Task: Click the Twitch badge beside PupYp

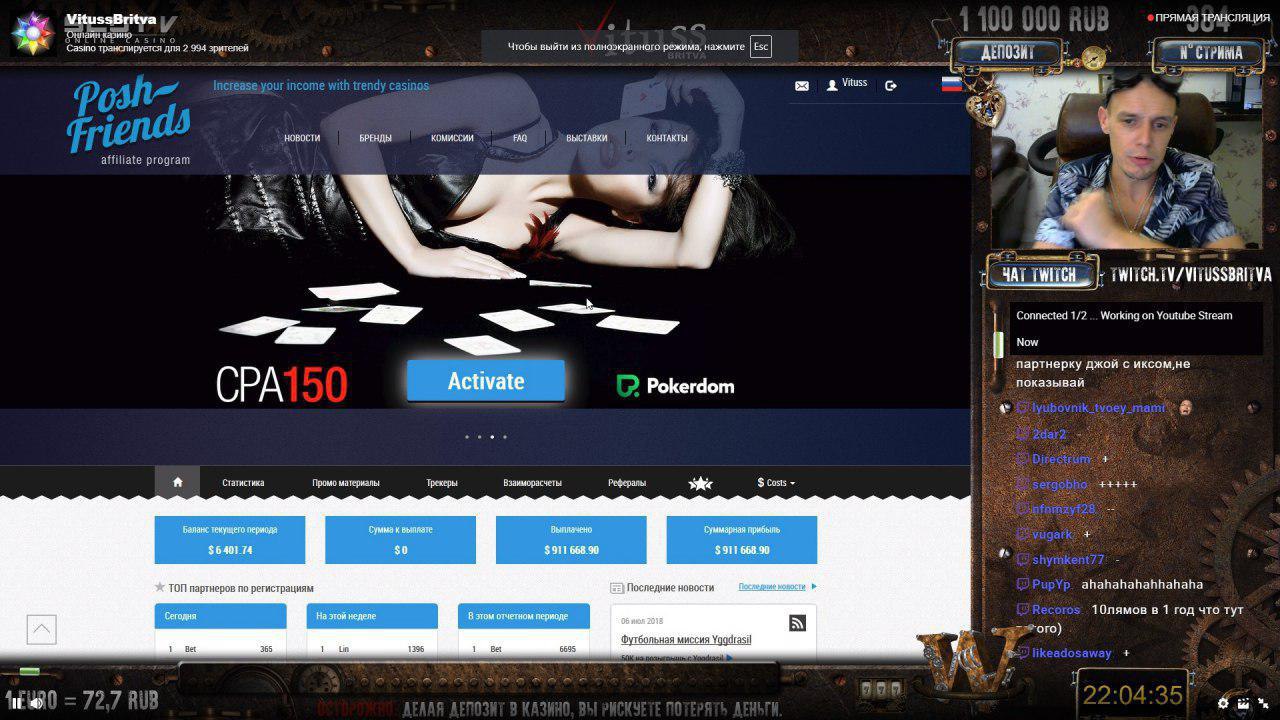Action: click(1022, 584)
